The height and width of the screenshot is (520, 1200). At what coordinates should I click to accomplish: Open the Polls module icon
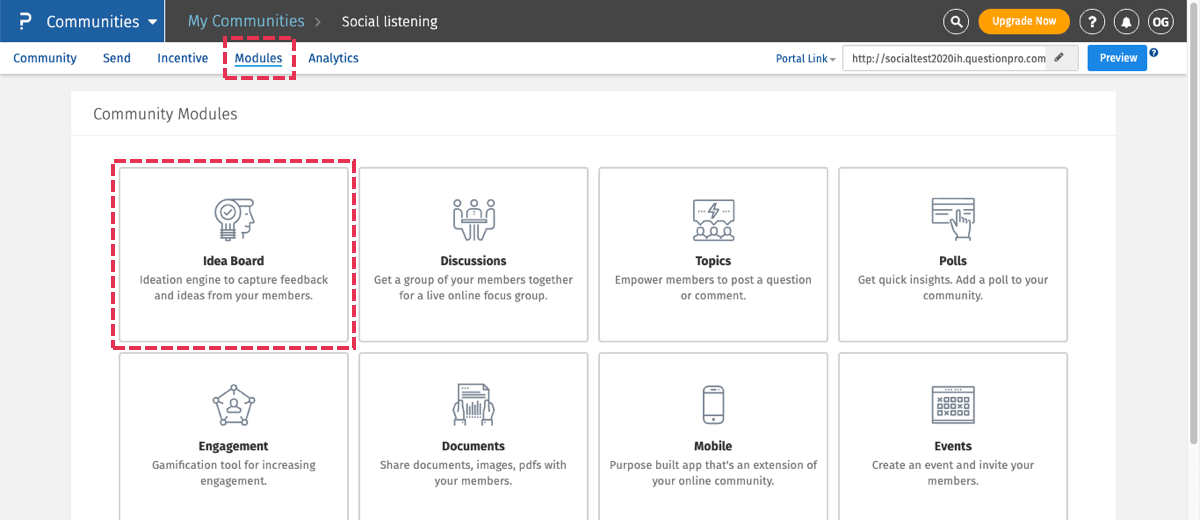coord(952,219)
